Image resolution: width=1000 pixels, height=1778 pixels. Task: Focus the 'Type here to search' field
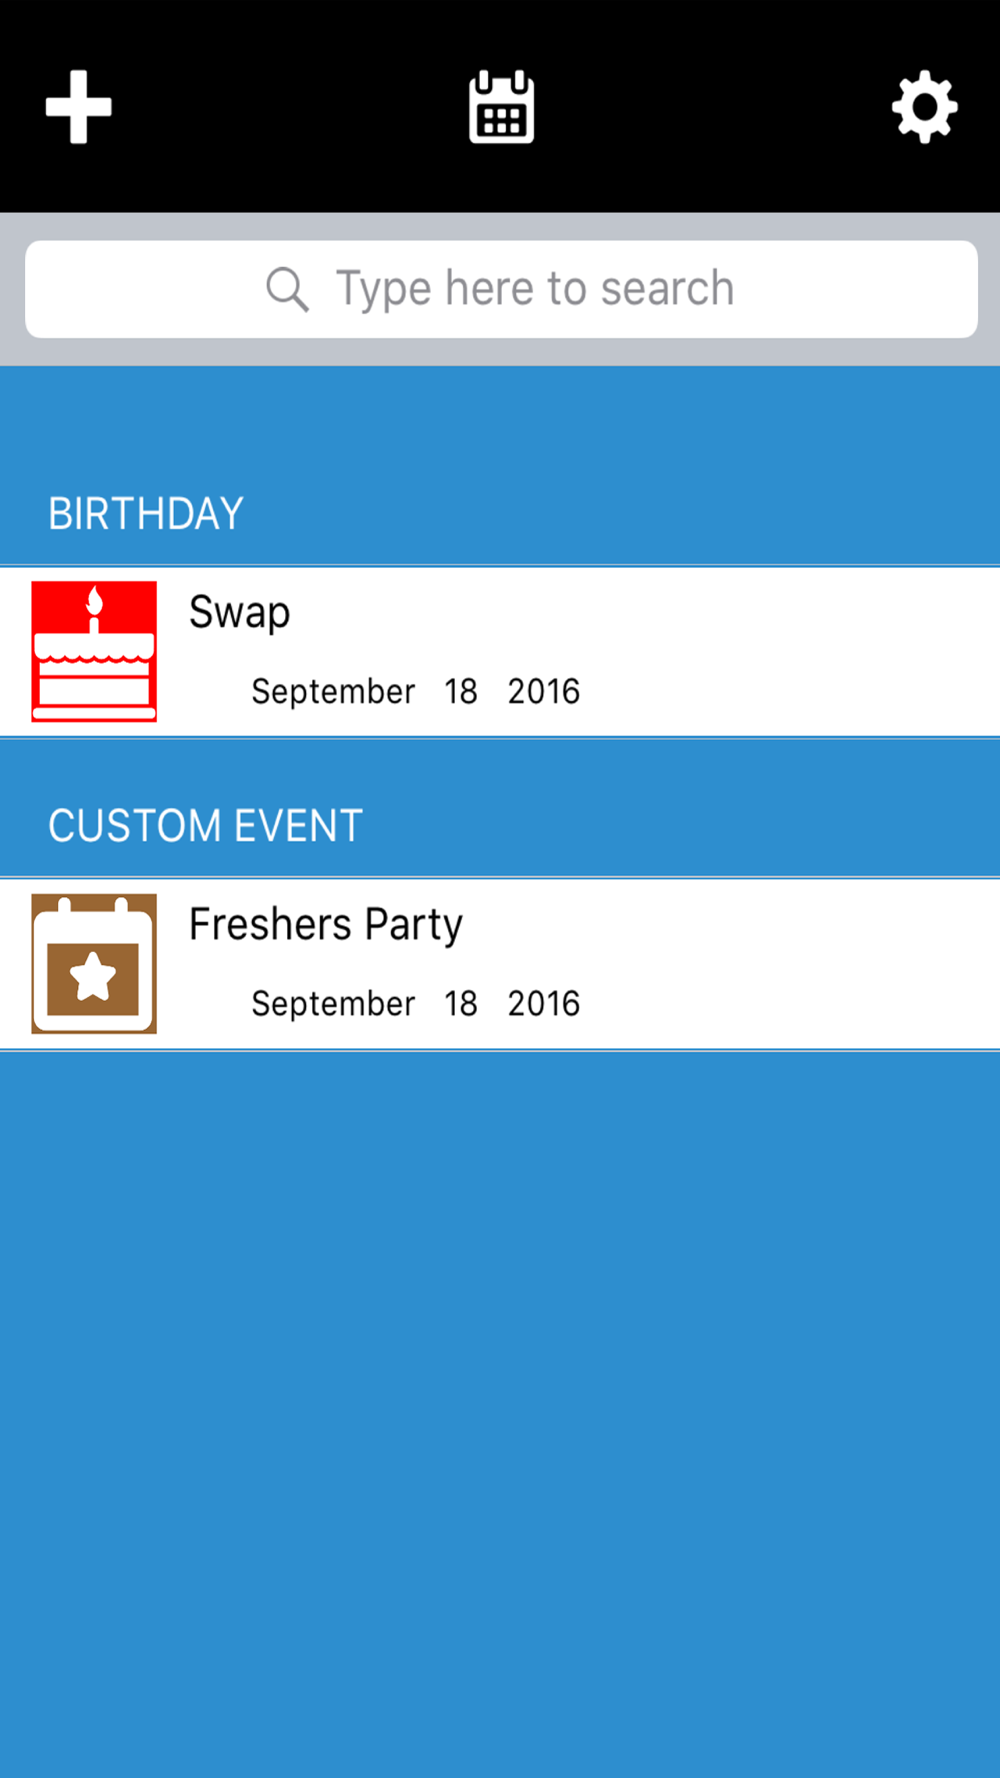(501, 289)
